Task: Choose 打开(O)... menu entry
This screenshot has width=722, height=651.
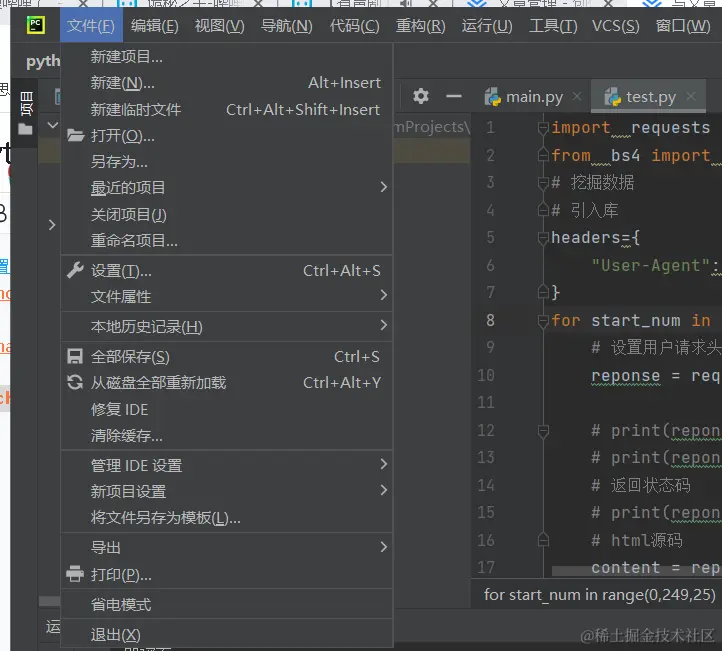Action: (227, 136)
